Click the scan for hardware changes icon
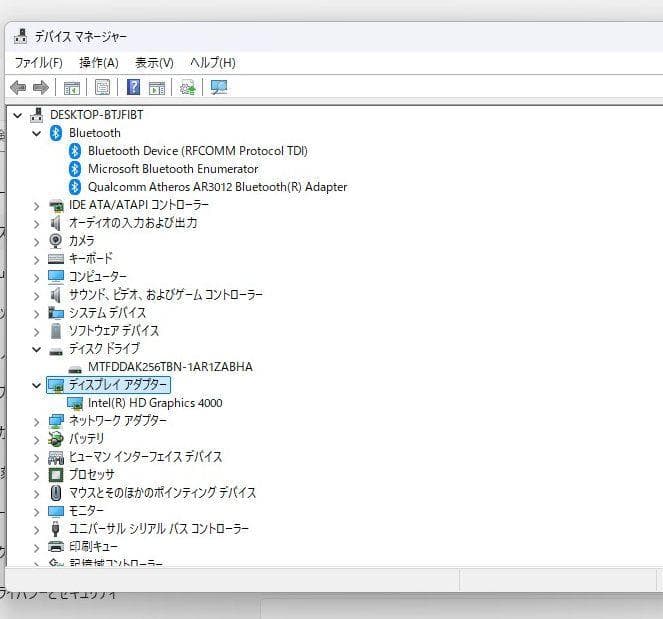 coord(219,87)
